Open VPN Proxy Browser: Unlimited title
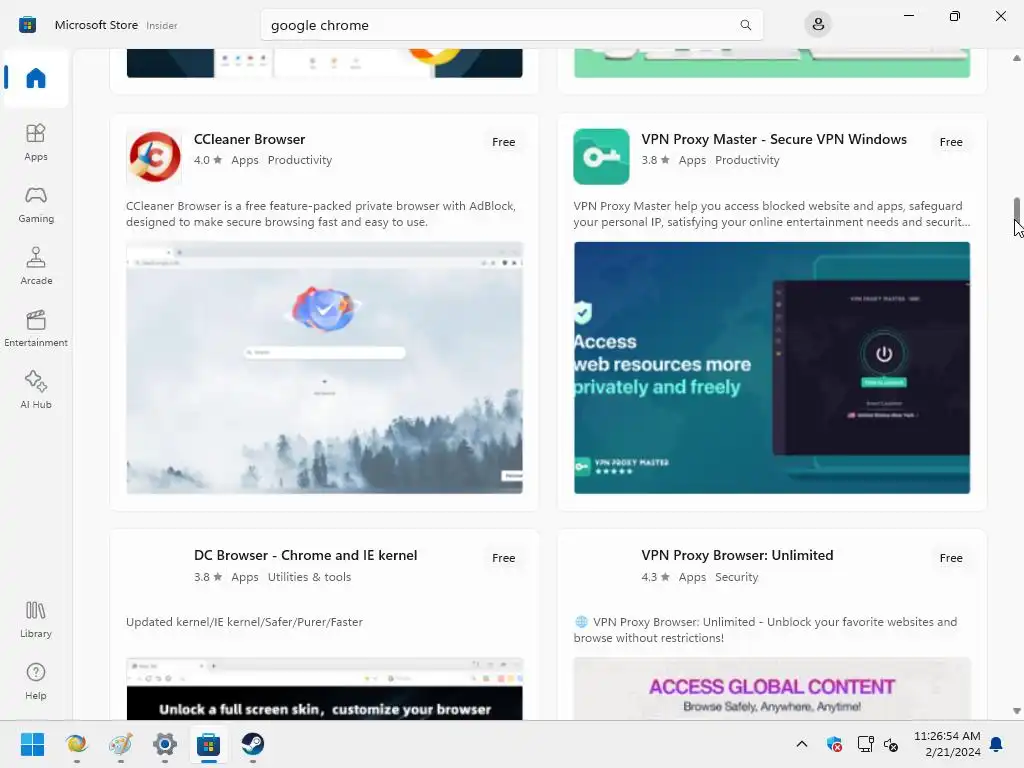Screen dimensions: 1024x768 [737, 555]
